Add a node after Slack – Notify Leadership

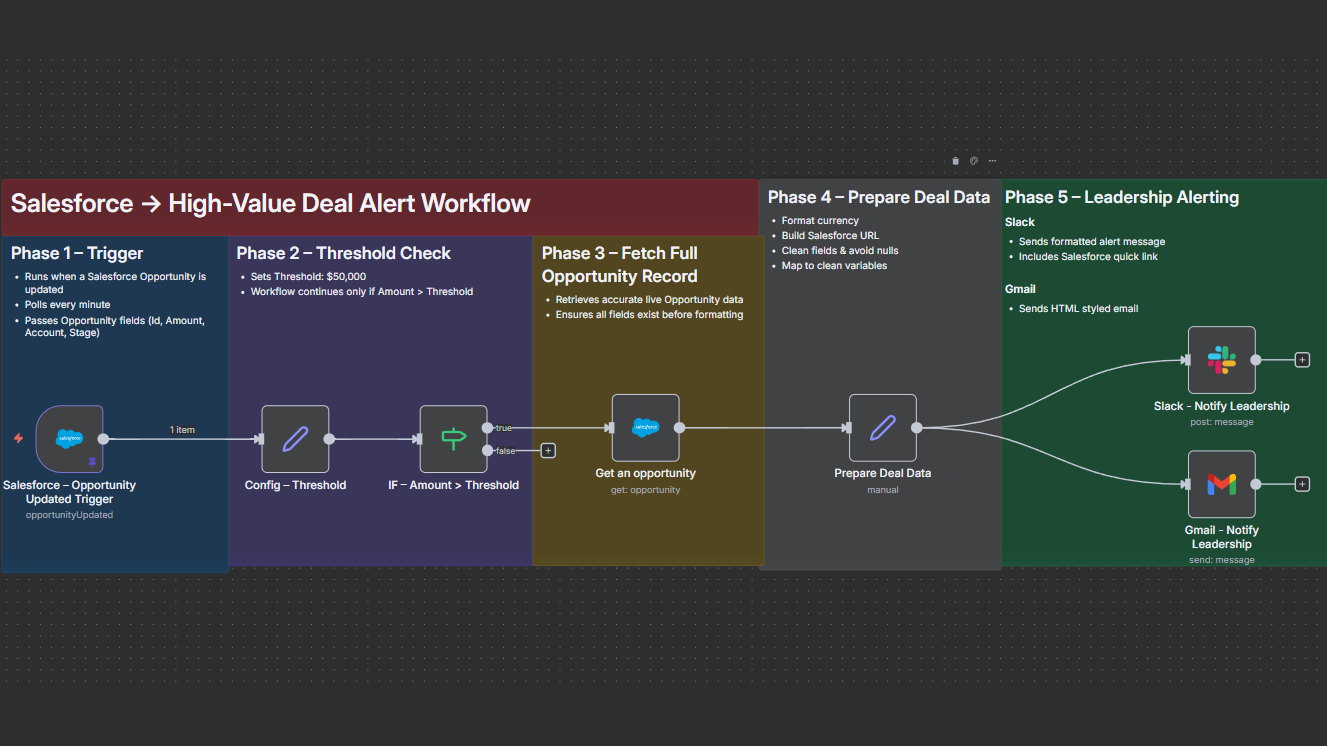click(1302, 359)
